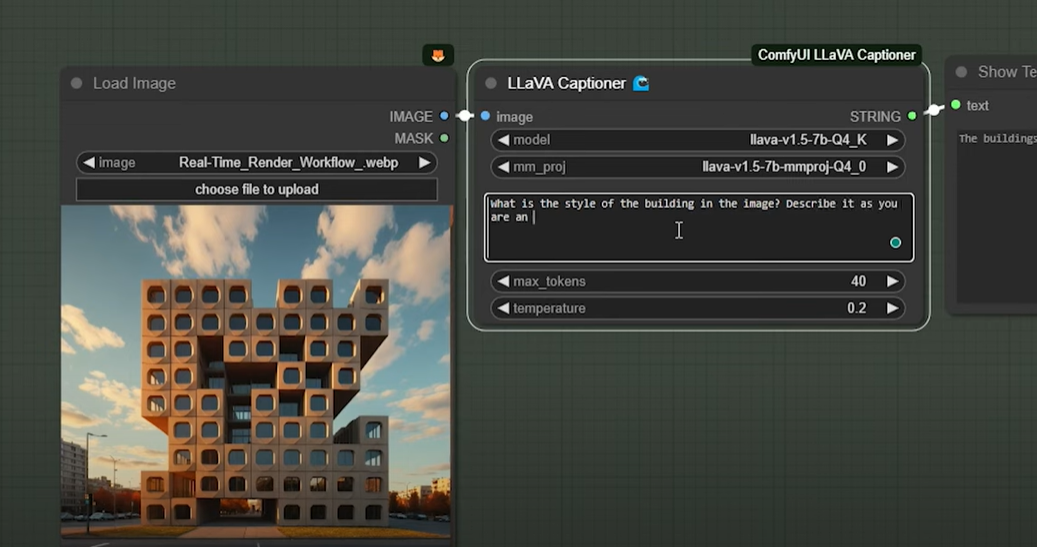Click the MASK output port on Load Image
1037x547 pixels.
click(x=444, y=138)
